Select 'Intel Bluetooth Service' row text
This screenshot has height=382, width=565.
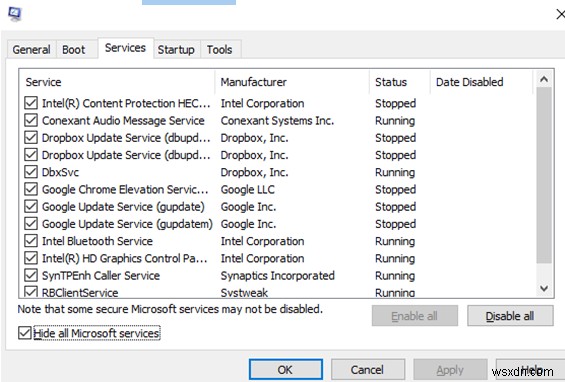click(x=97, y=241)
